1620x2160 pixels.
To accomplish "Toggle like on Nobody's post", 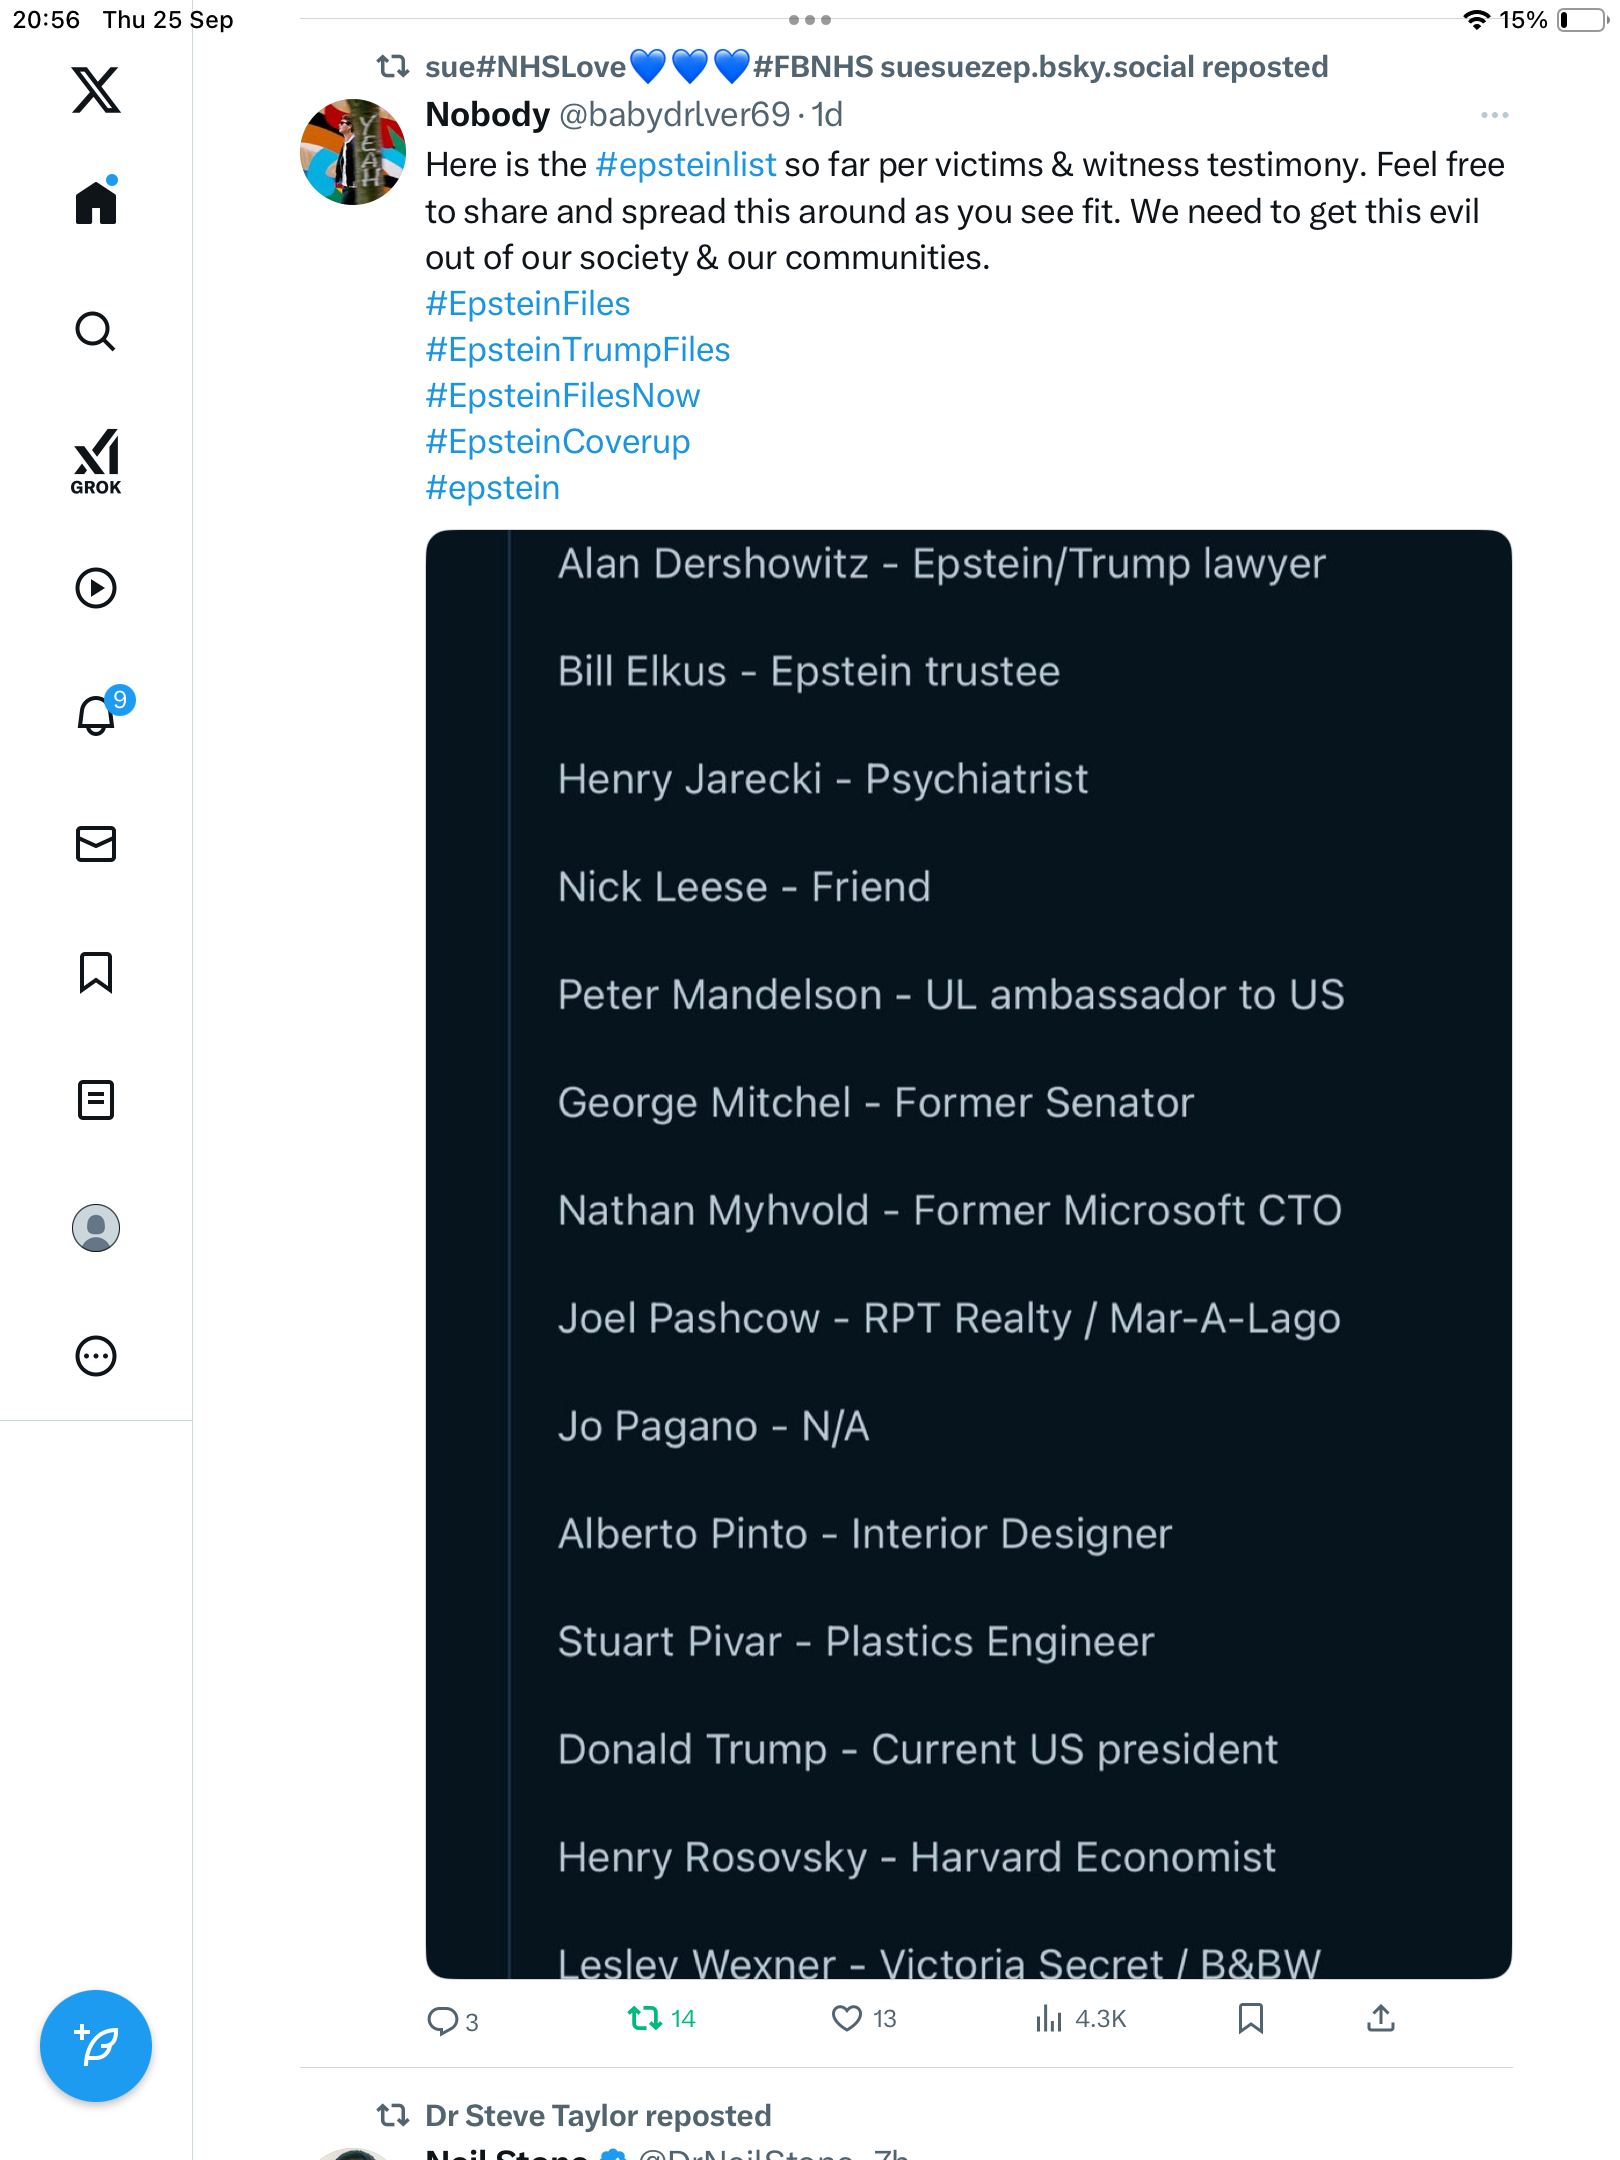I will click(x=847, y=2019).
